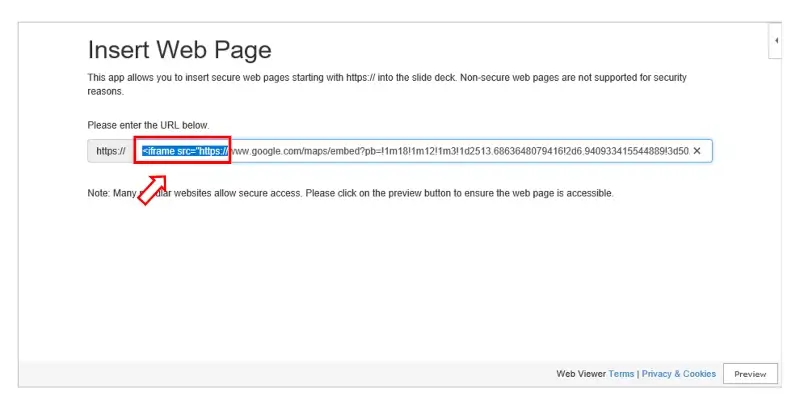800x406 pixels.
Task: Click the Insert Web Page heading
Action: coord(179,50)
